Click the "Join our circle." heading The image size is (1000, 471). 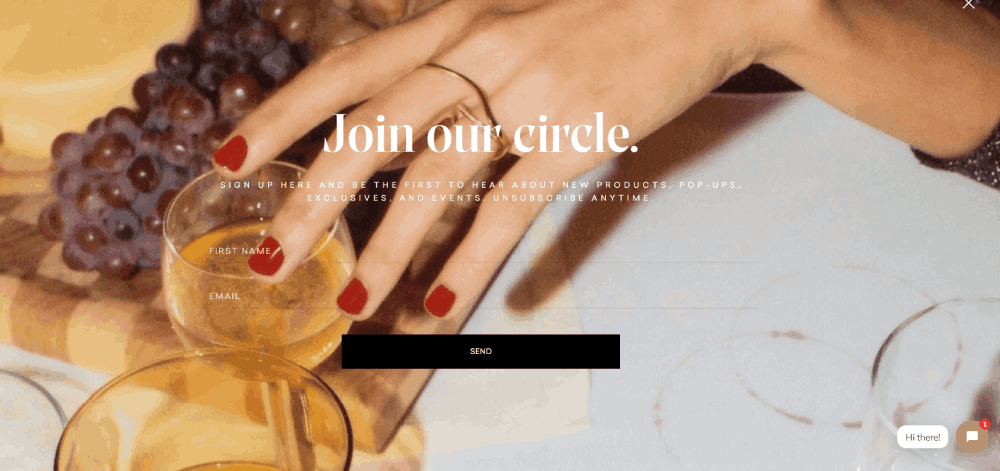click(481, 133)
